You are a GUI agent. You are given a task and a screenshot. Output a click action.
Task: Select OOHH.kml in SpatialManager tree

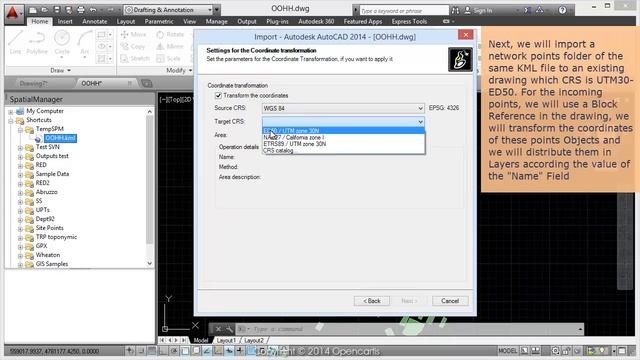click(x=60, y=138)
